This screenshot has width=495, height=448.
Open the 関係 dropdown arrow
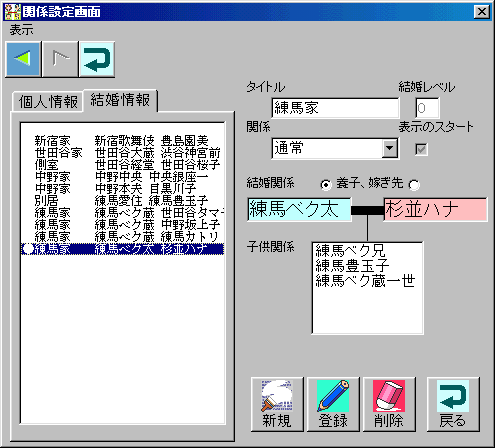tap(389, 148)
